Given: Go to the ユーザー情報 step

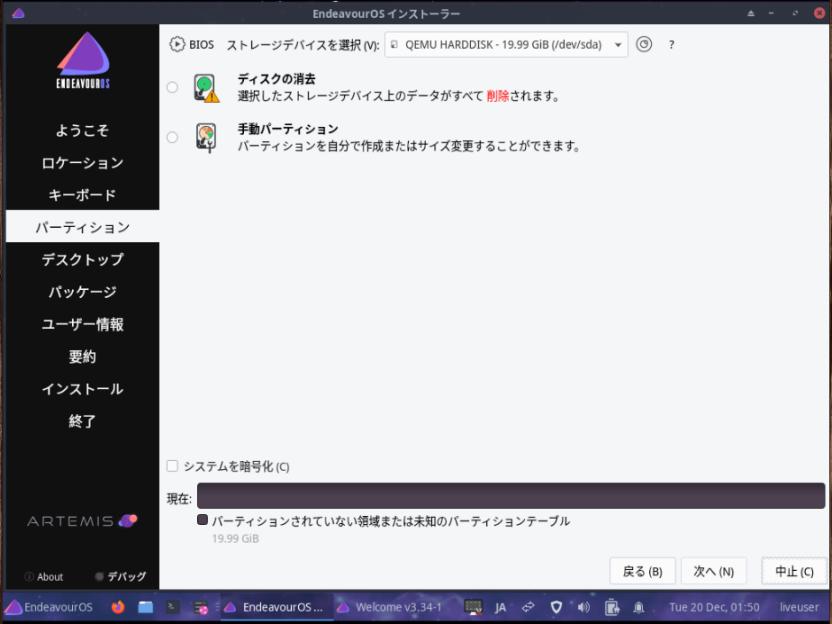Looking at the screenshot, I should pyautogui.click(x=82, y=324).
